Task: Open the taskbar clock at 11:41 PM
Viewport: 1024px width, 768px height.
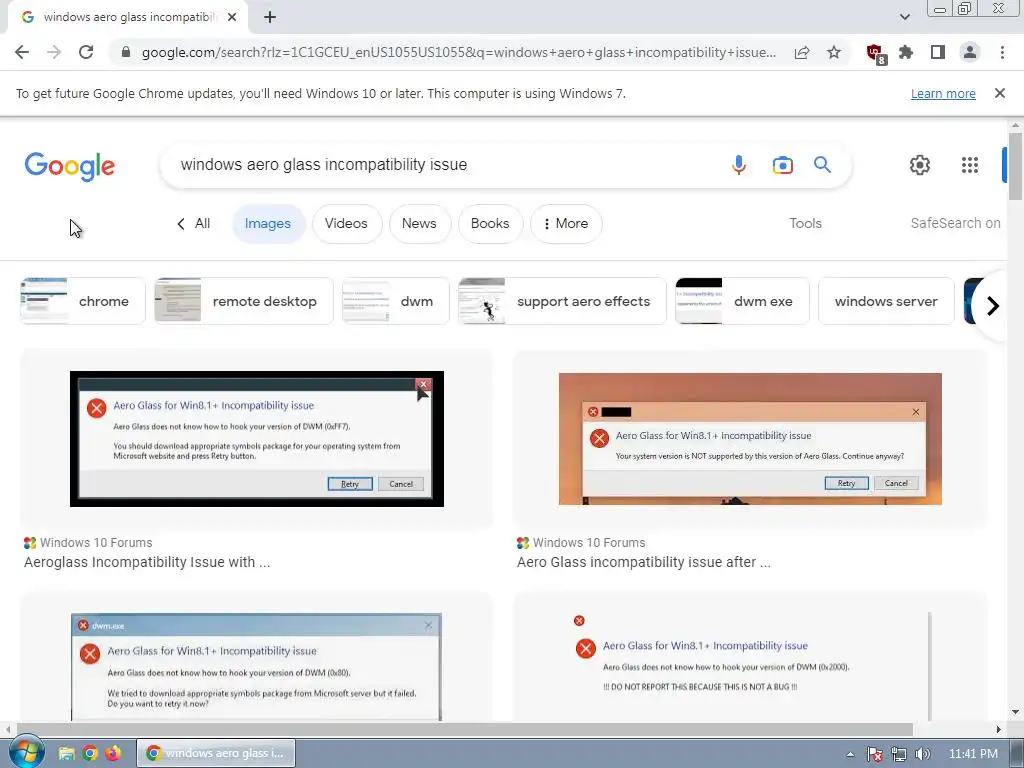Action: click(973, 754)
